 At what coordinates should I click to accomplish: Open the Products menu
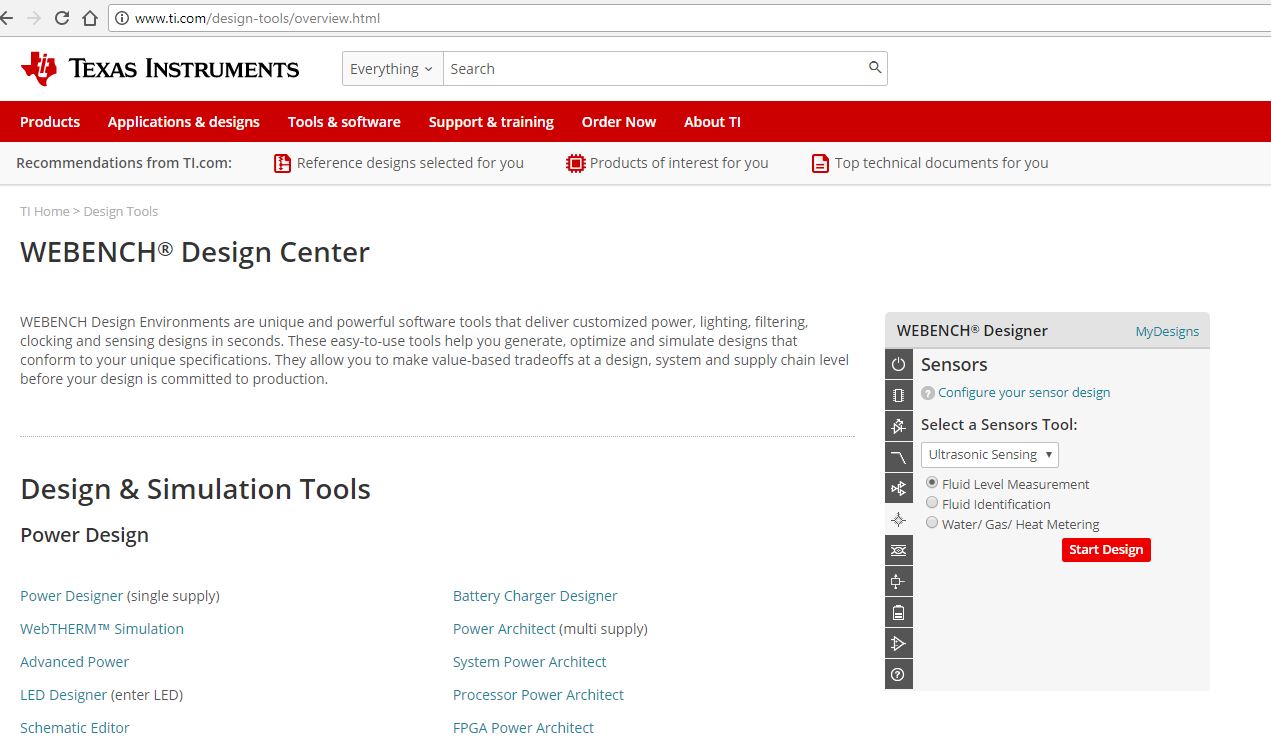coord(50,122)
